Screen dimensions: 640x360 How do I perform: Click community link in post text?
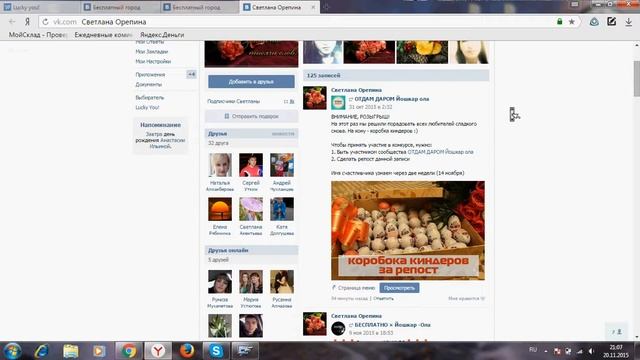pos(440,152)
